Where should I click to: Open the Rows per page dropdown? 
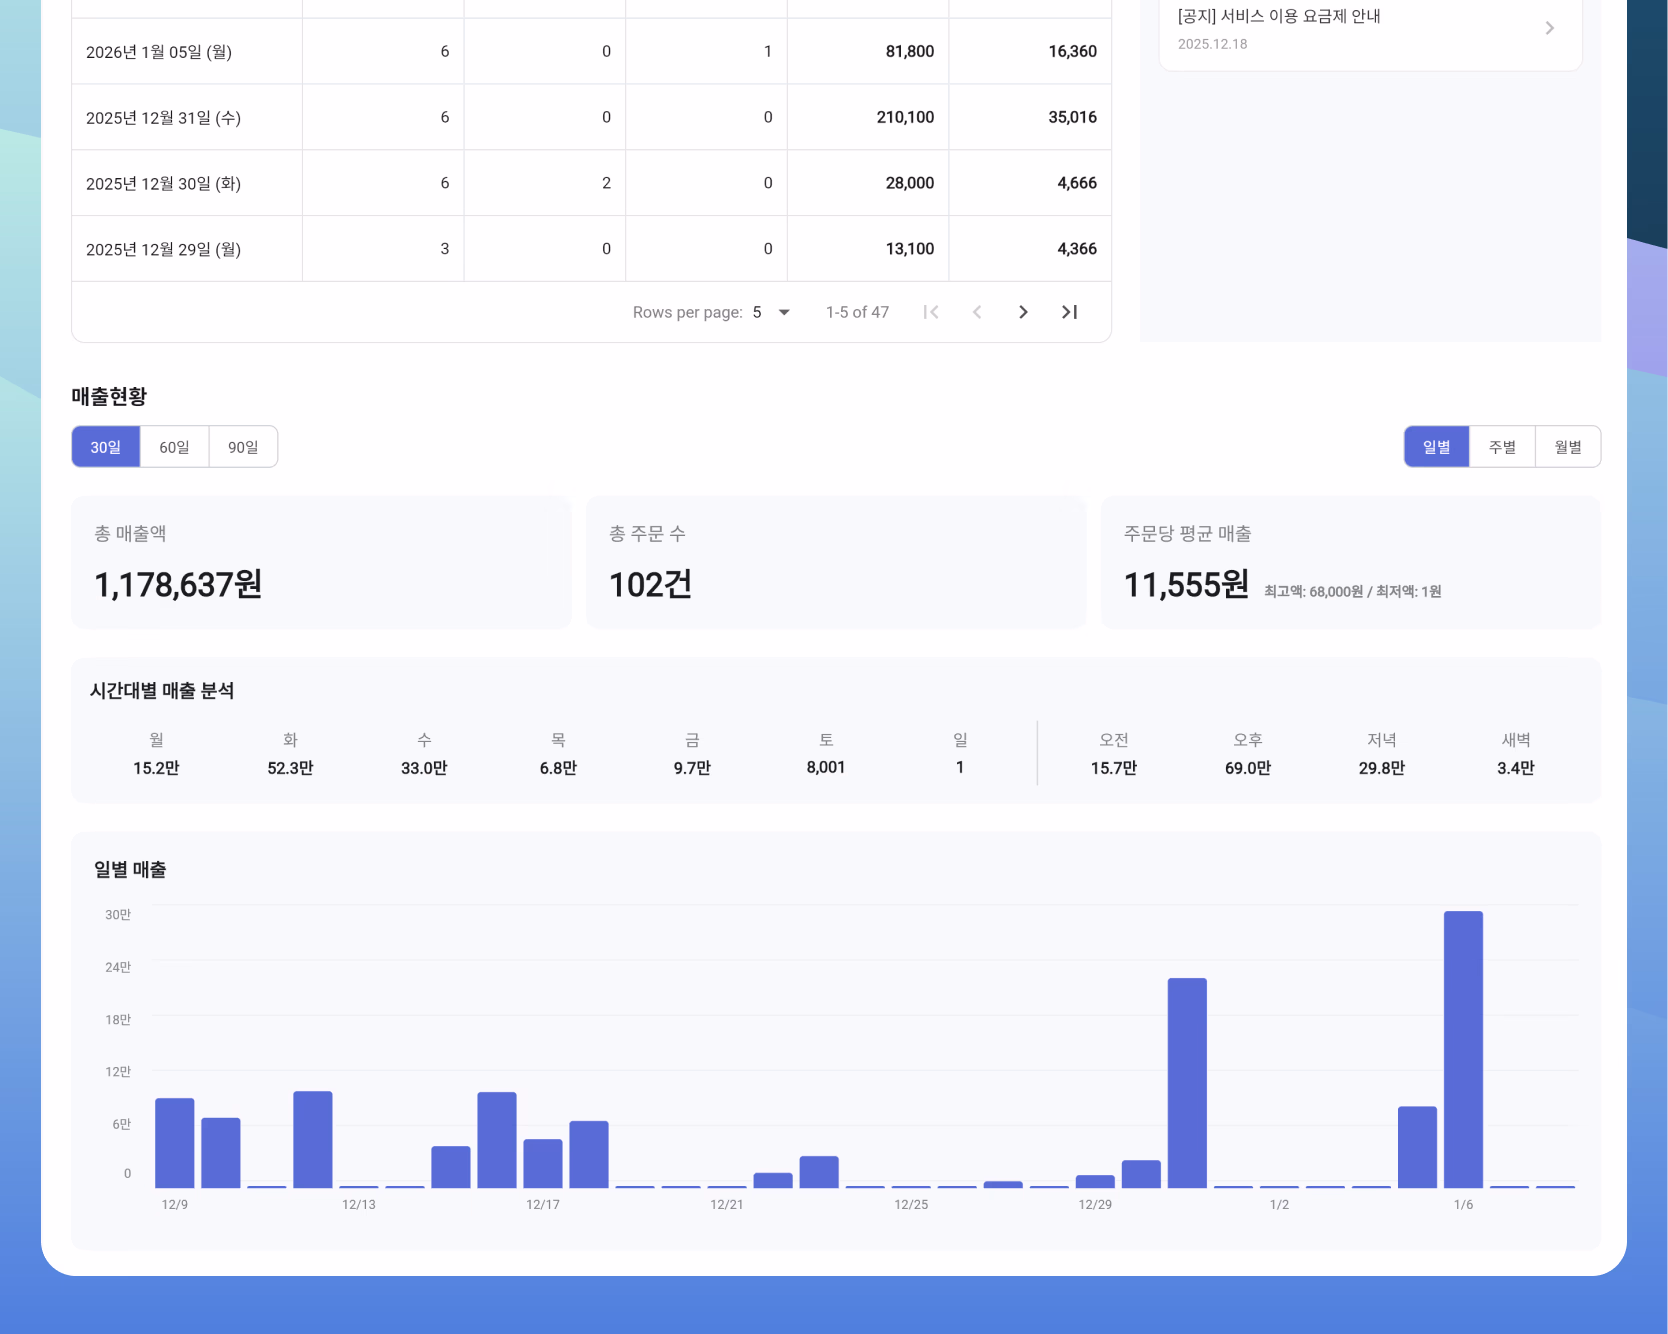[771, 312]
